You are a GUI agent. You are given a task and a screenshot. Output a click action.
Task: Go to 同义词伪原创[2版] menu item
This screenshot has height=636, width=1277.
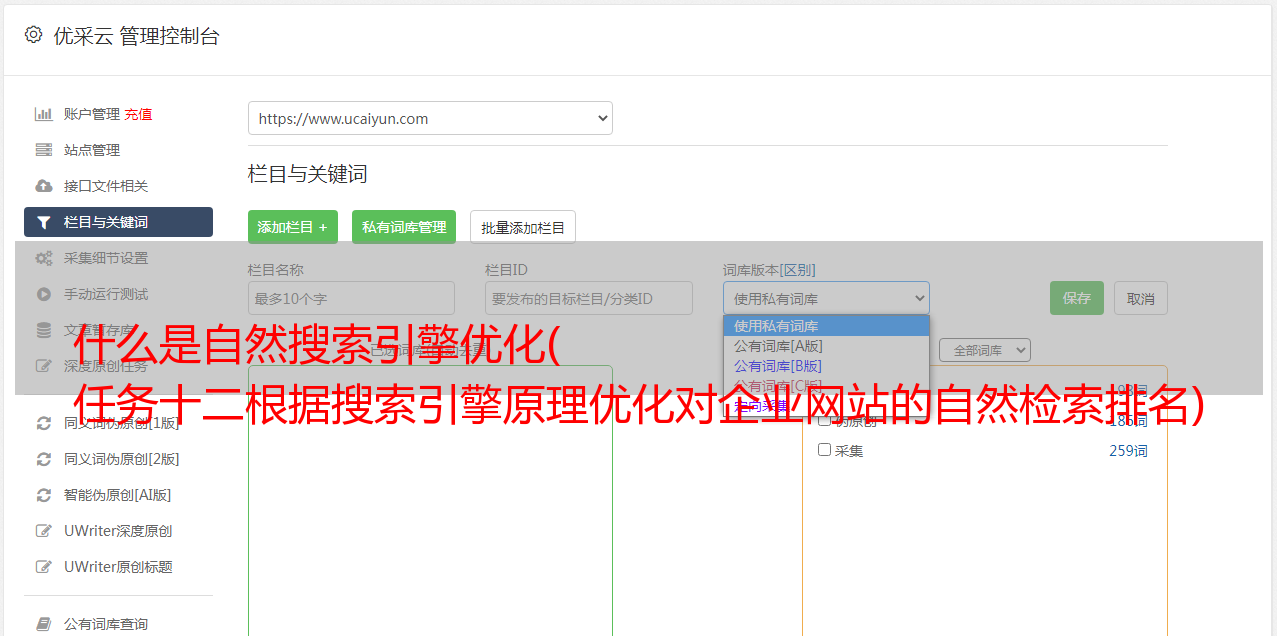pos(121,459)
